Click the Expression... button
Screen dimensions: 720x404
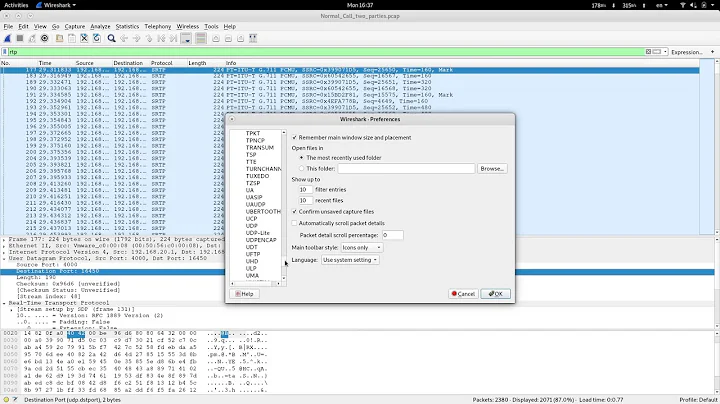click(687, 52)
